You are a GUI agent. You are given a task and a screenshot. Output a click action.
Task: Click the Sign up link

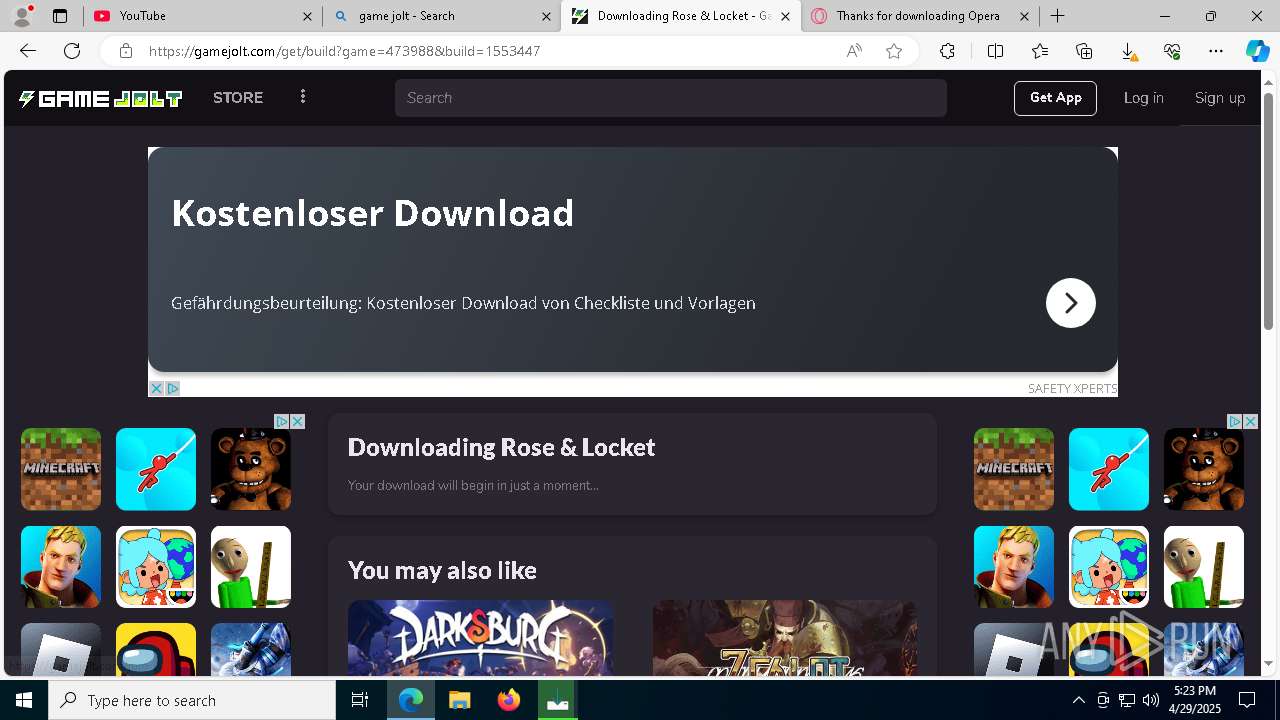coord(1220,98)
